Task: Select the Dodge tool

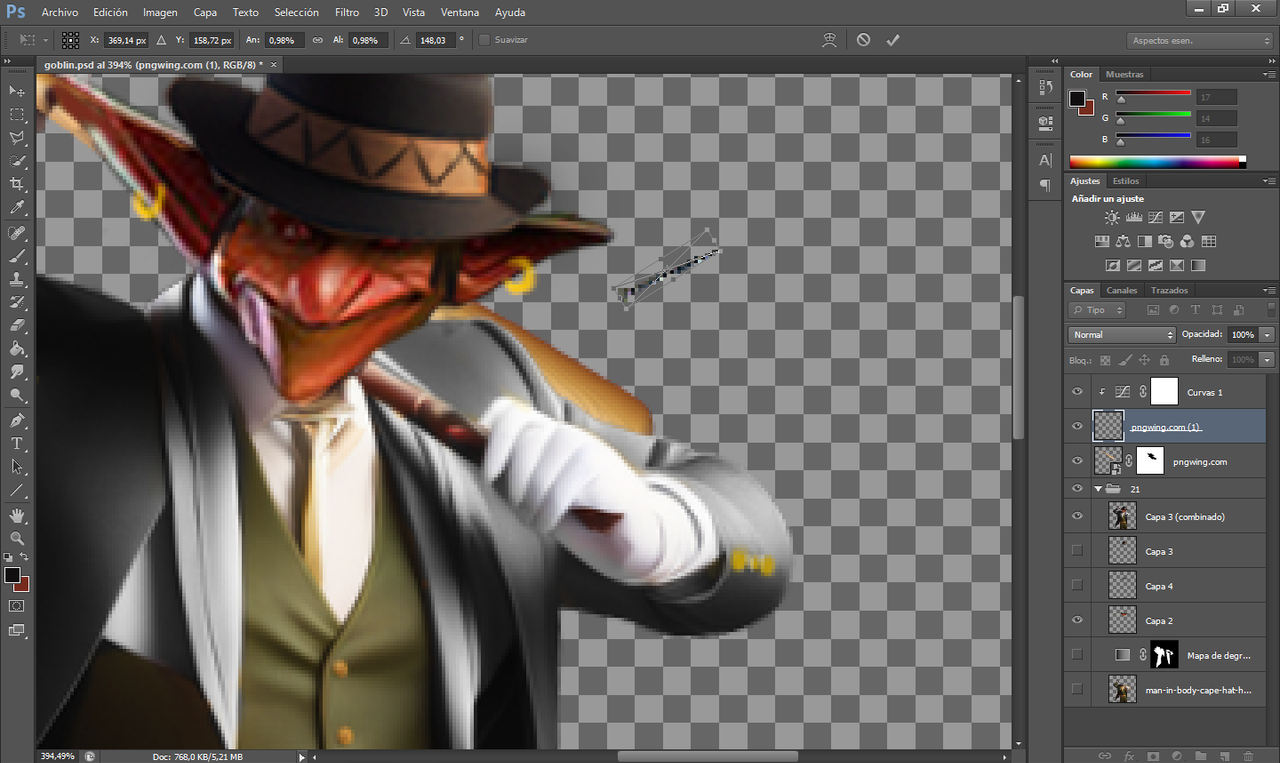Action: 17,395
